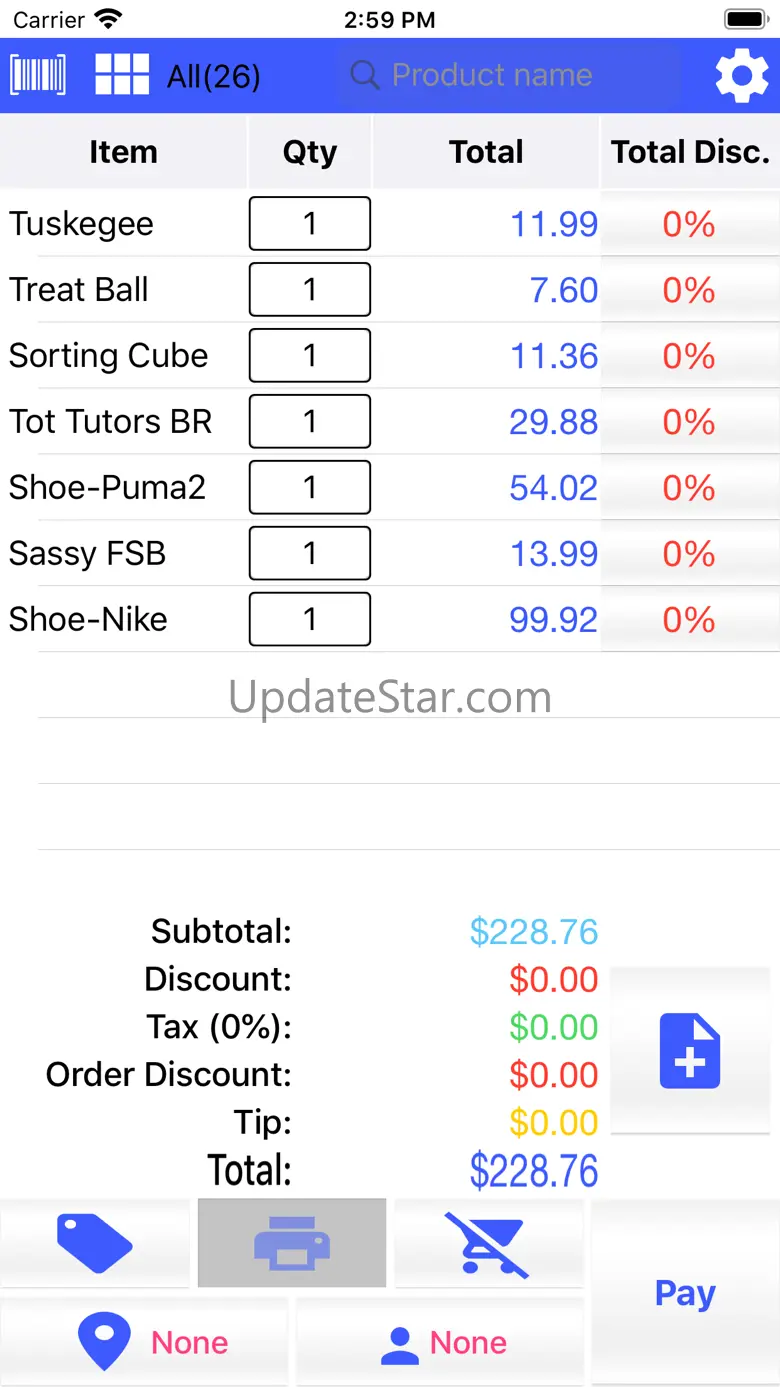
Task: Select location pin labeled None
Action: point(144,1342)
